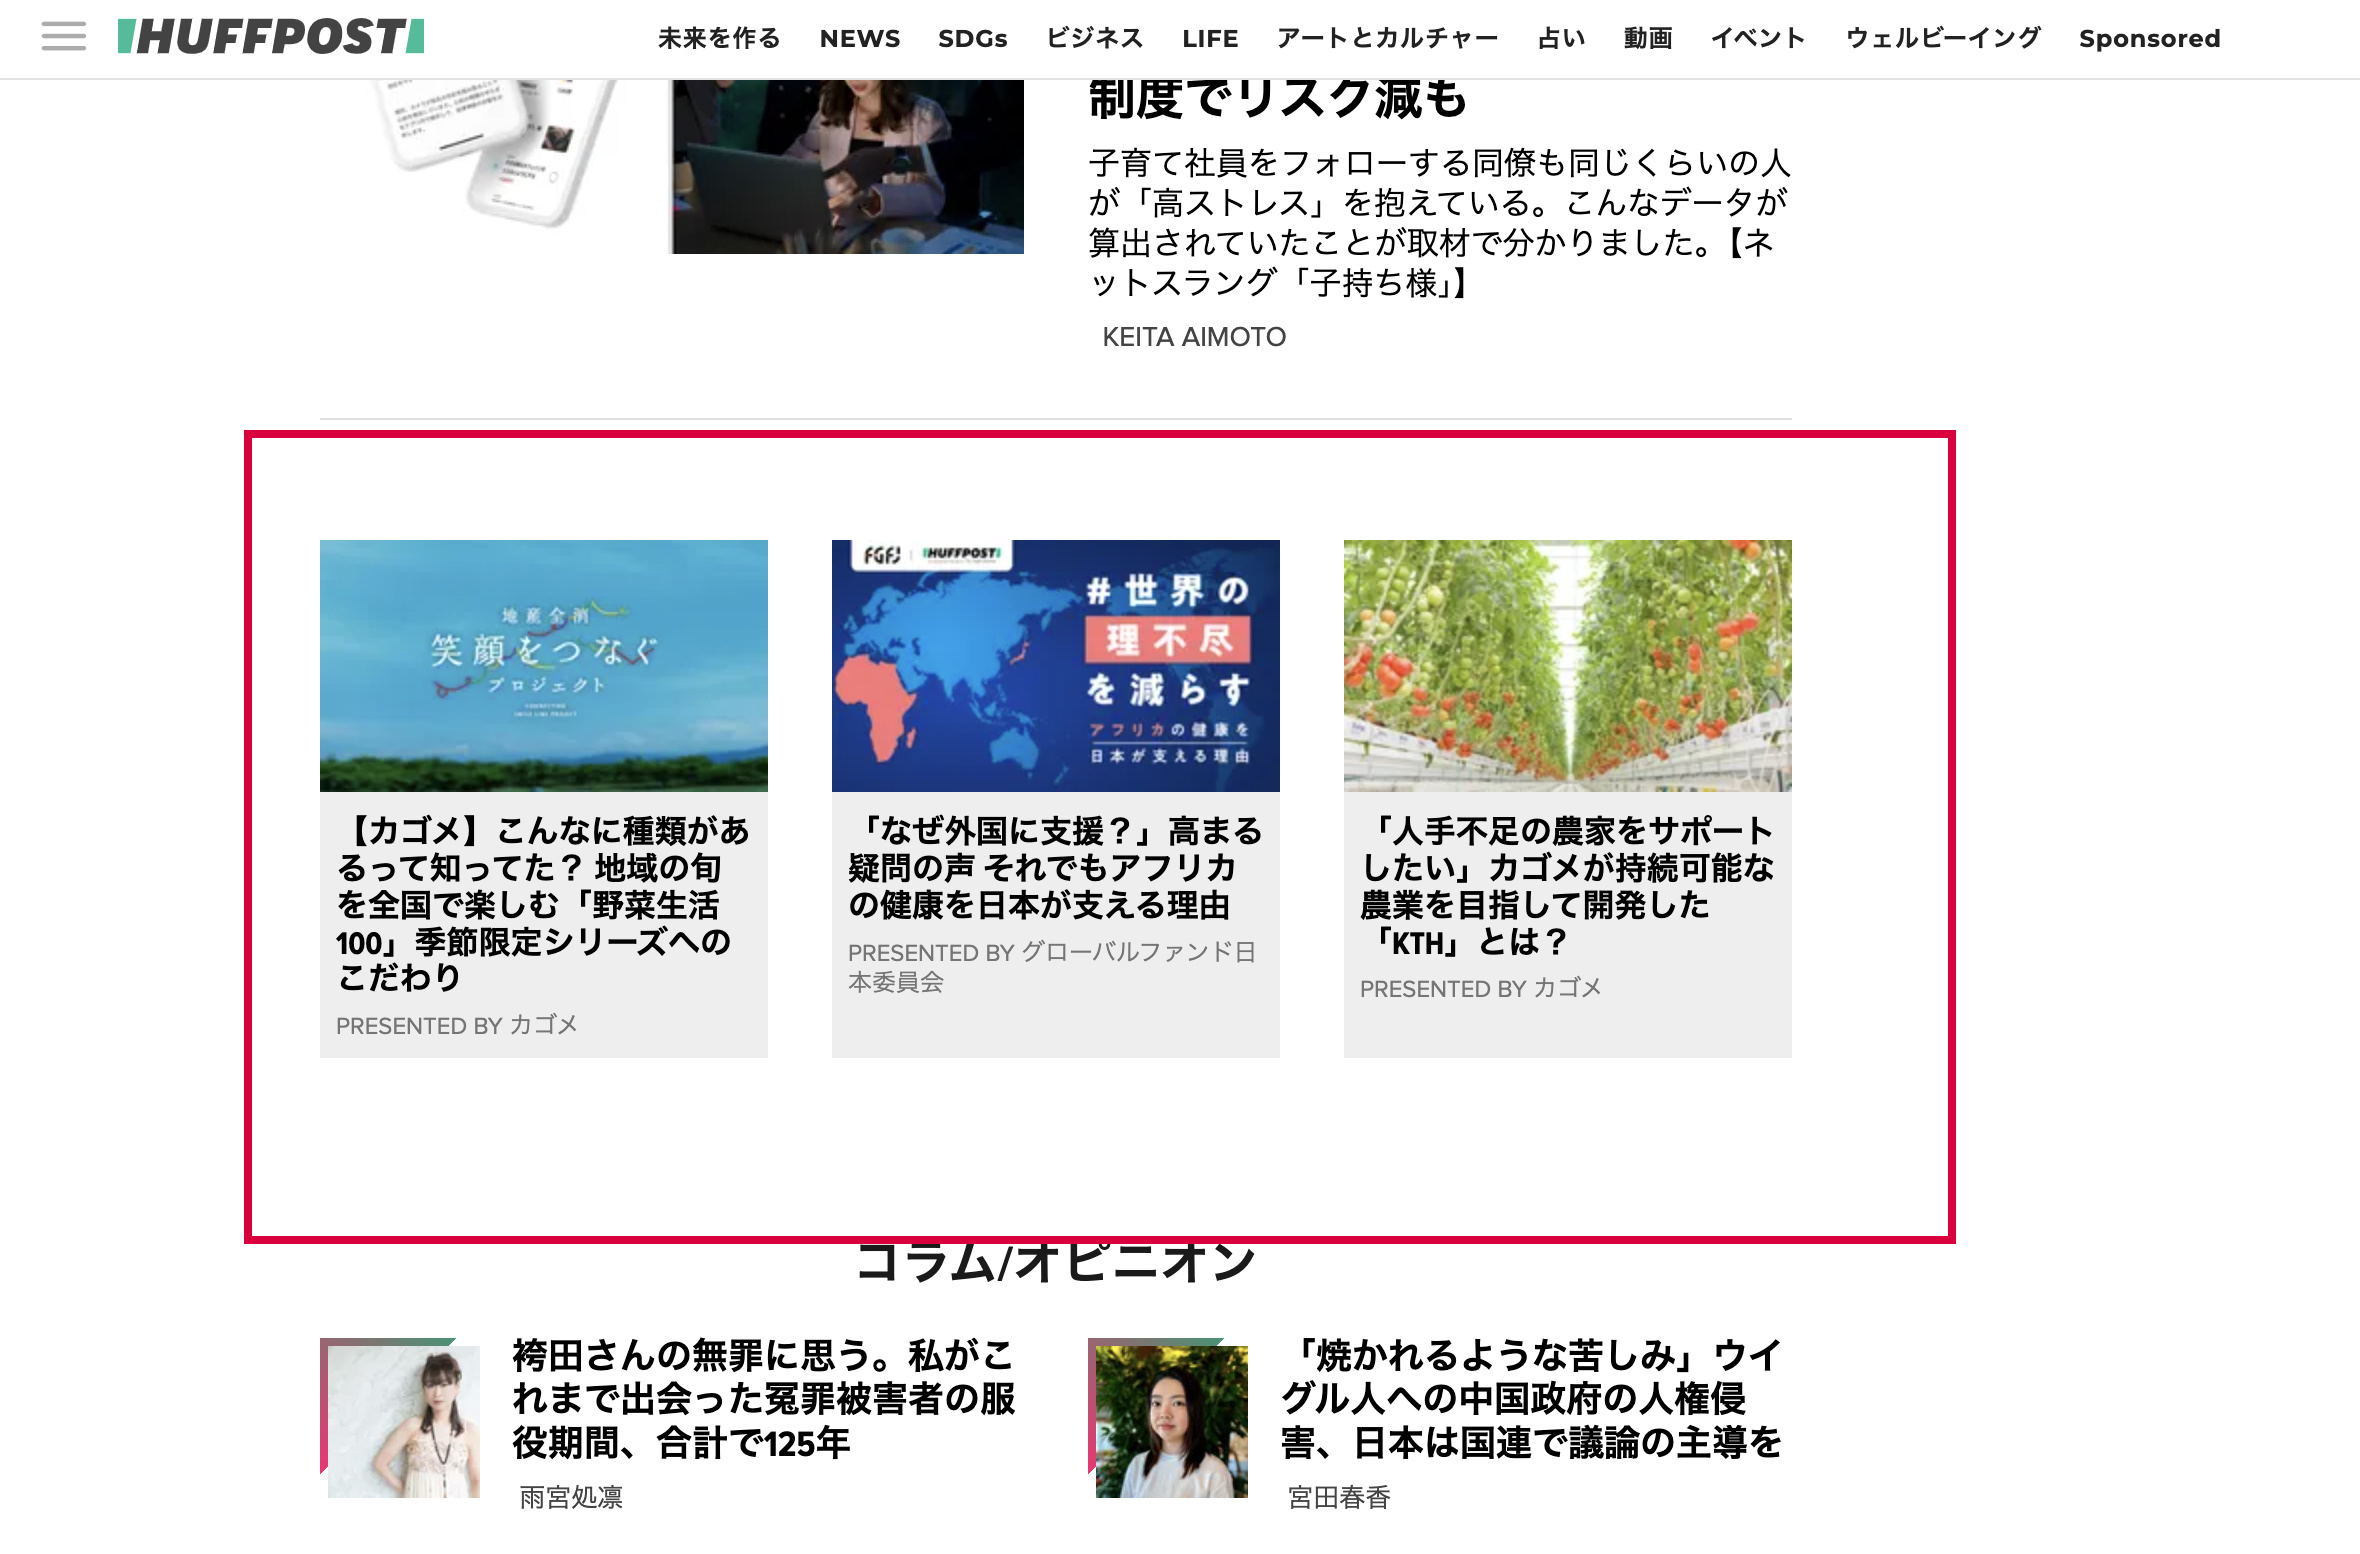Open the 人手不足の農家をサポート headline

1567,886
